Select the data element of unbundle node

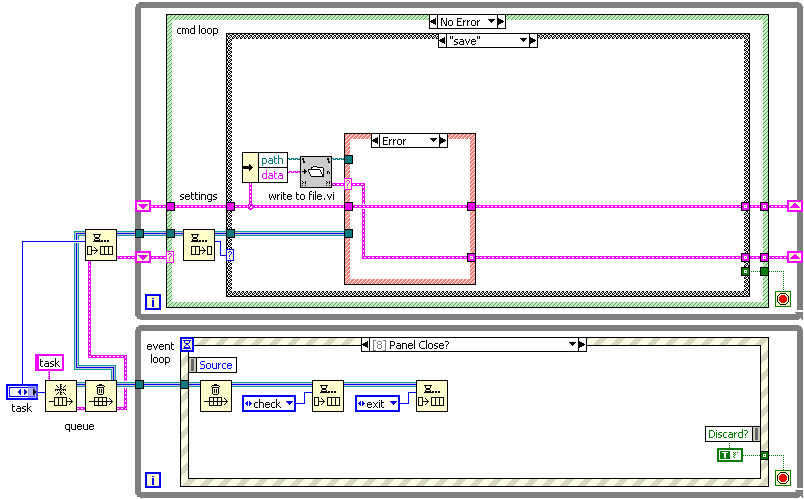(x=273, y=175)
